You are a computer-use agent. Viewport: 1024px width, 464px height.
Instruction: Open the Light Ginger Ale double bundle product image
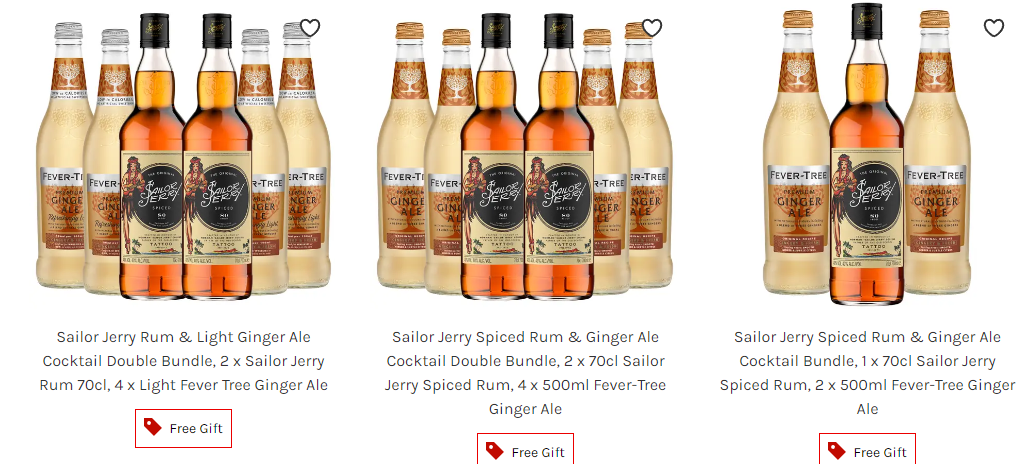[x=184, y=157]
